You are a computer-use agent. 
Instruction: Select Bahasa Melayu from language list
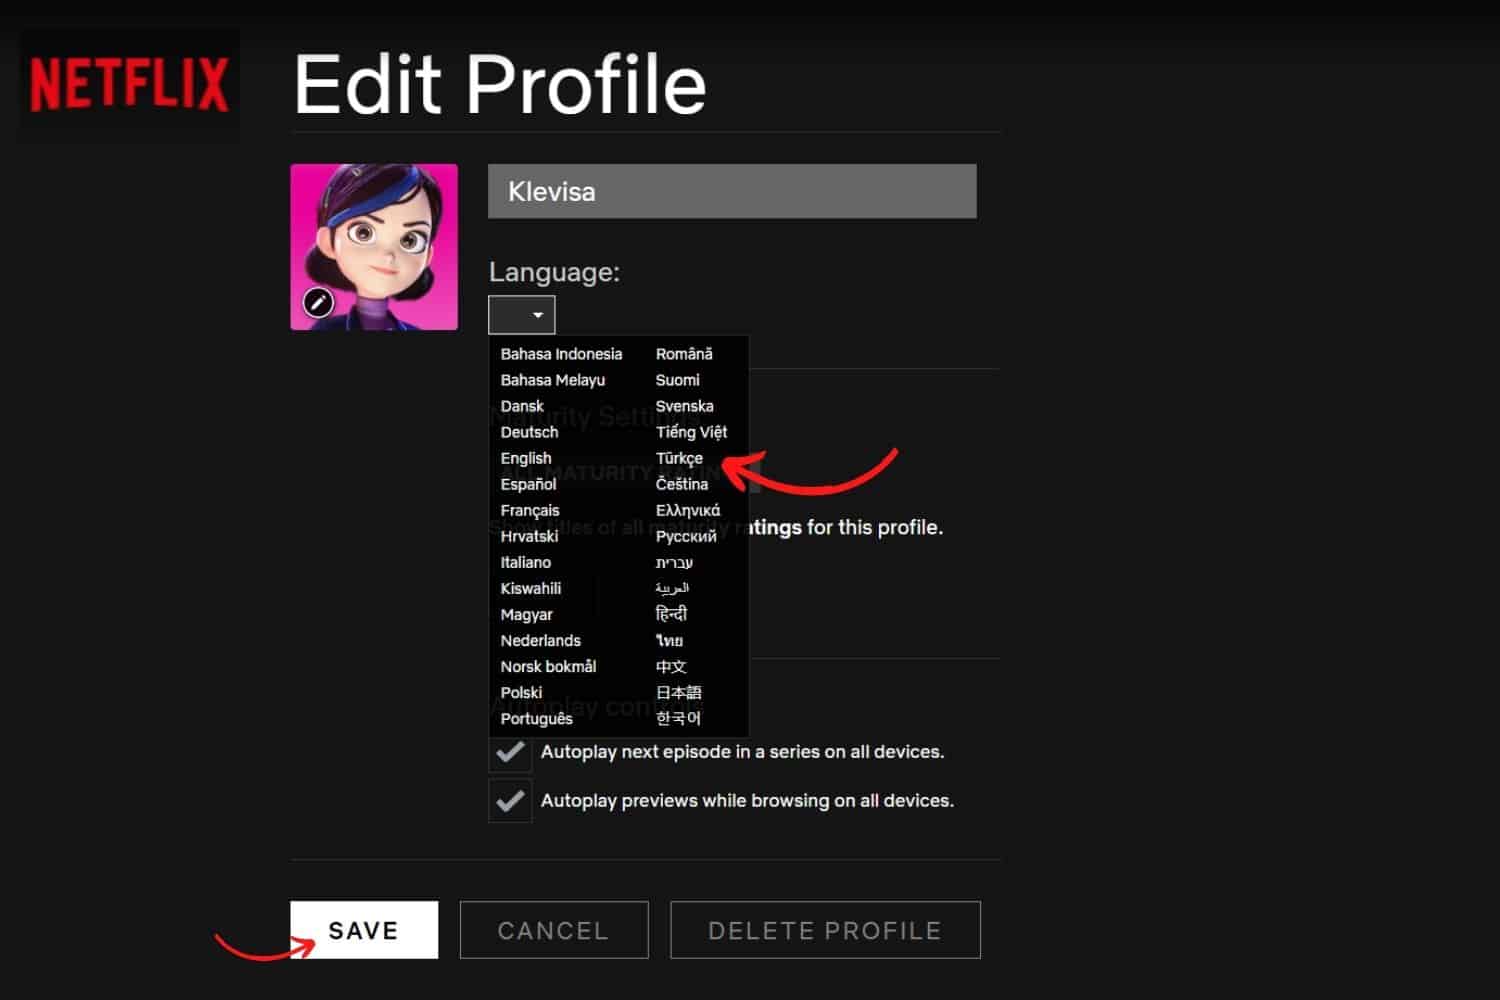point(553,380)
